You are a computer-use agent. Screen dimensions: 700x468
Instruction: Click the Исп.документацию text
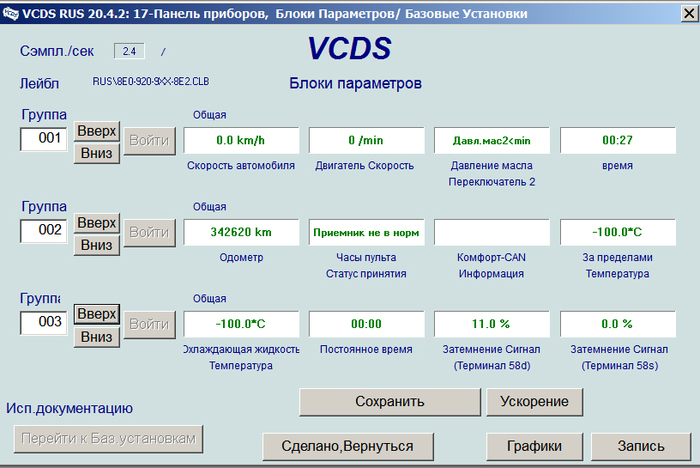[x=69, y=408]
